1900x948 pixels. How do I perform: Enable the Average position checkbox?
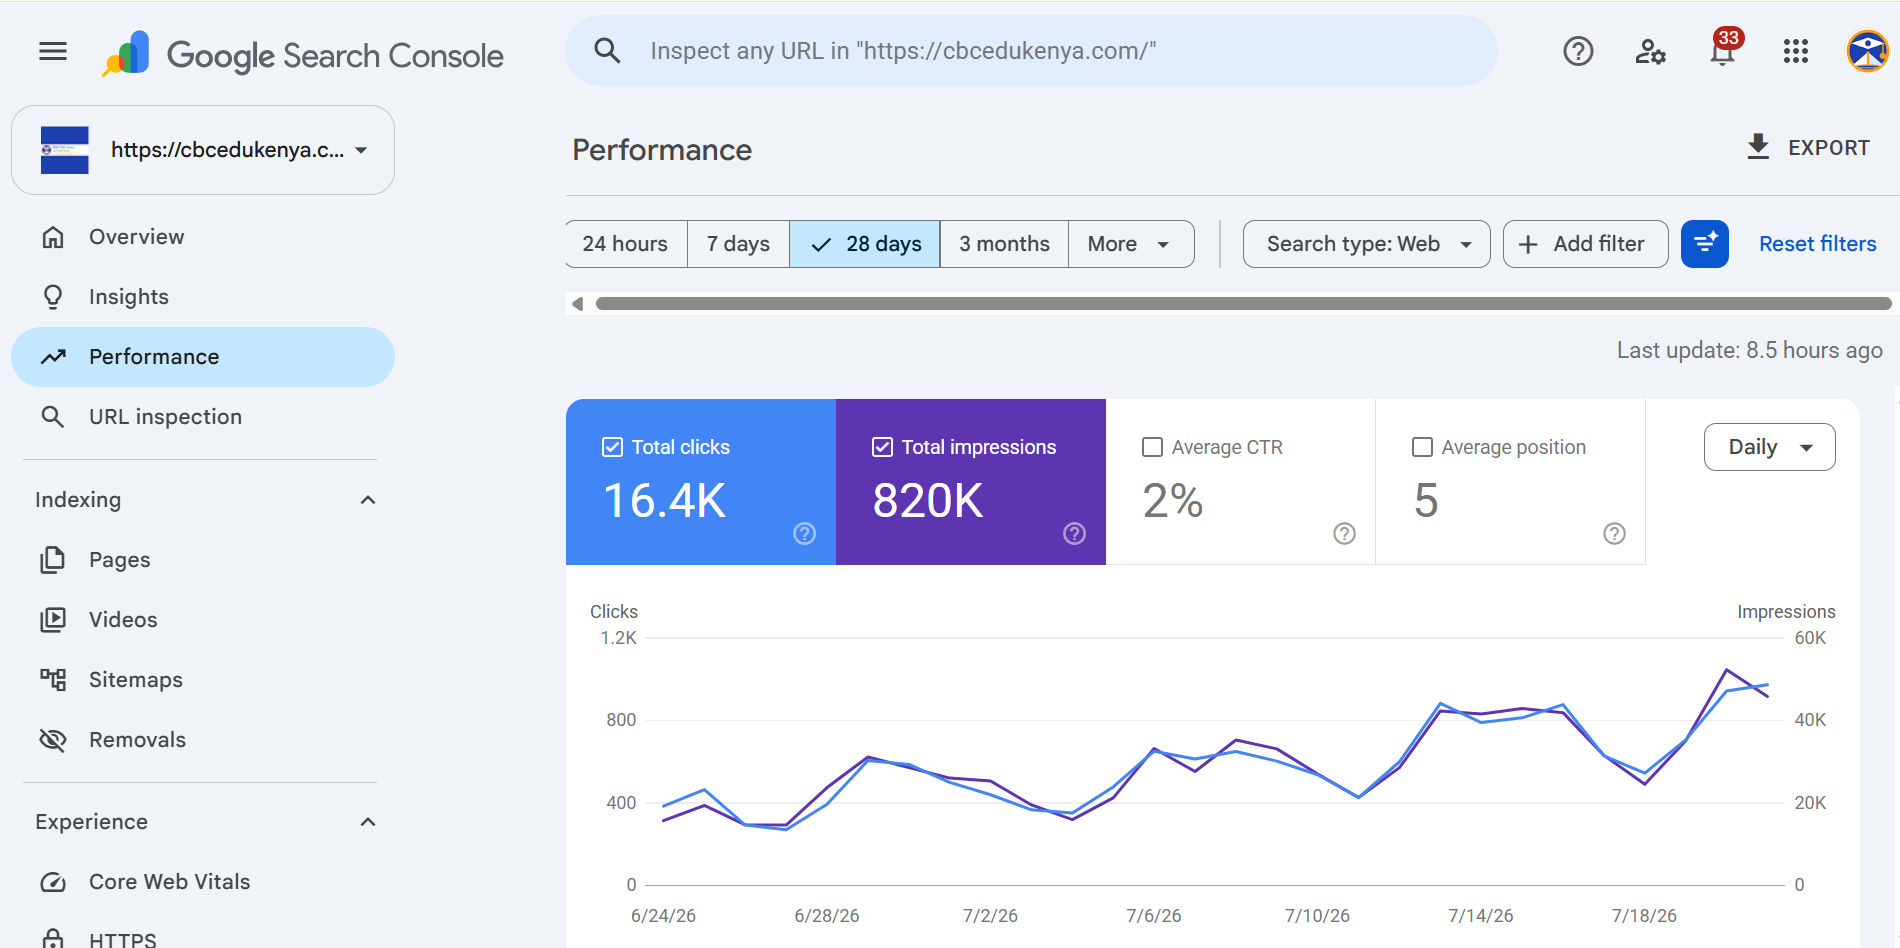(1422, 447)
